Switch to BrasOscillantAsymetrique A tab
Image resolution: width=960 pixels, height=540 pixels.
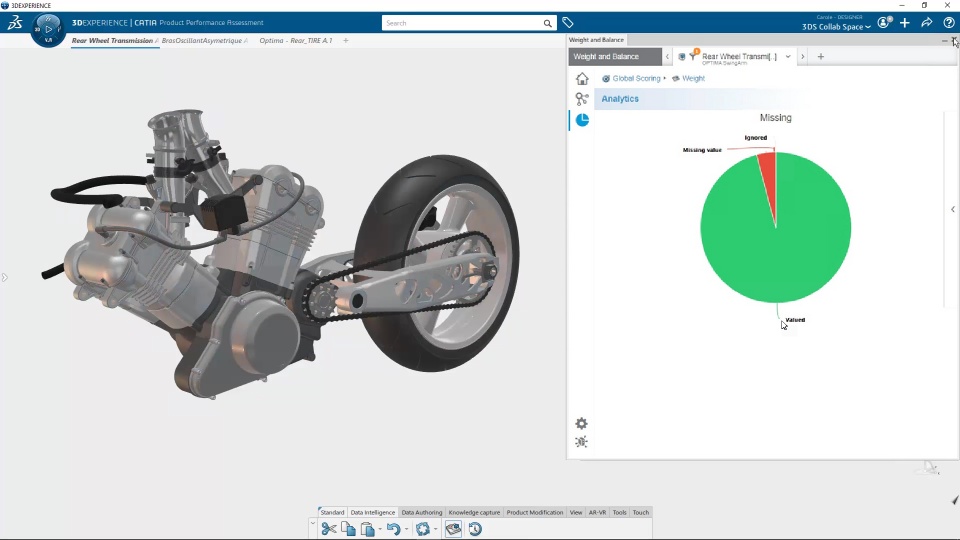(x=204, y=40)
